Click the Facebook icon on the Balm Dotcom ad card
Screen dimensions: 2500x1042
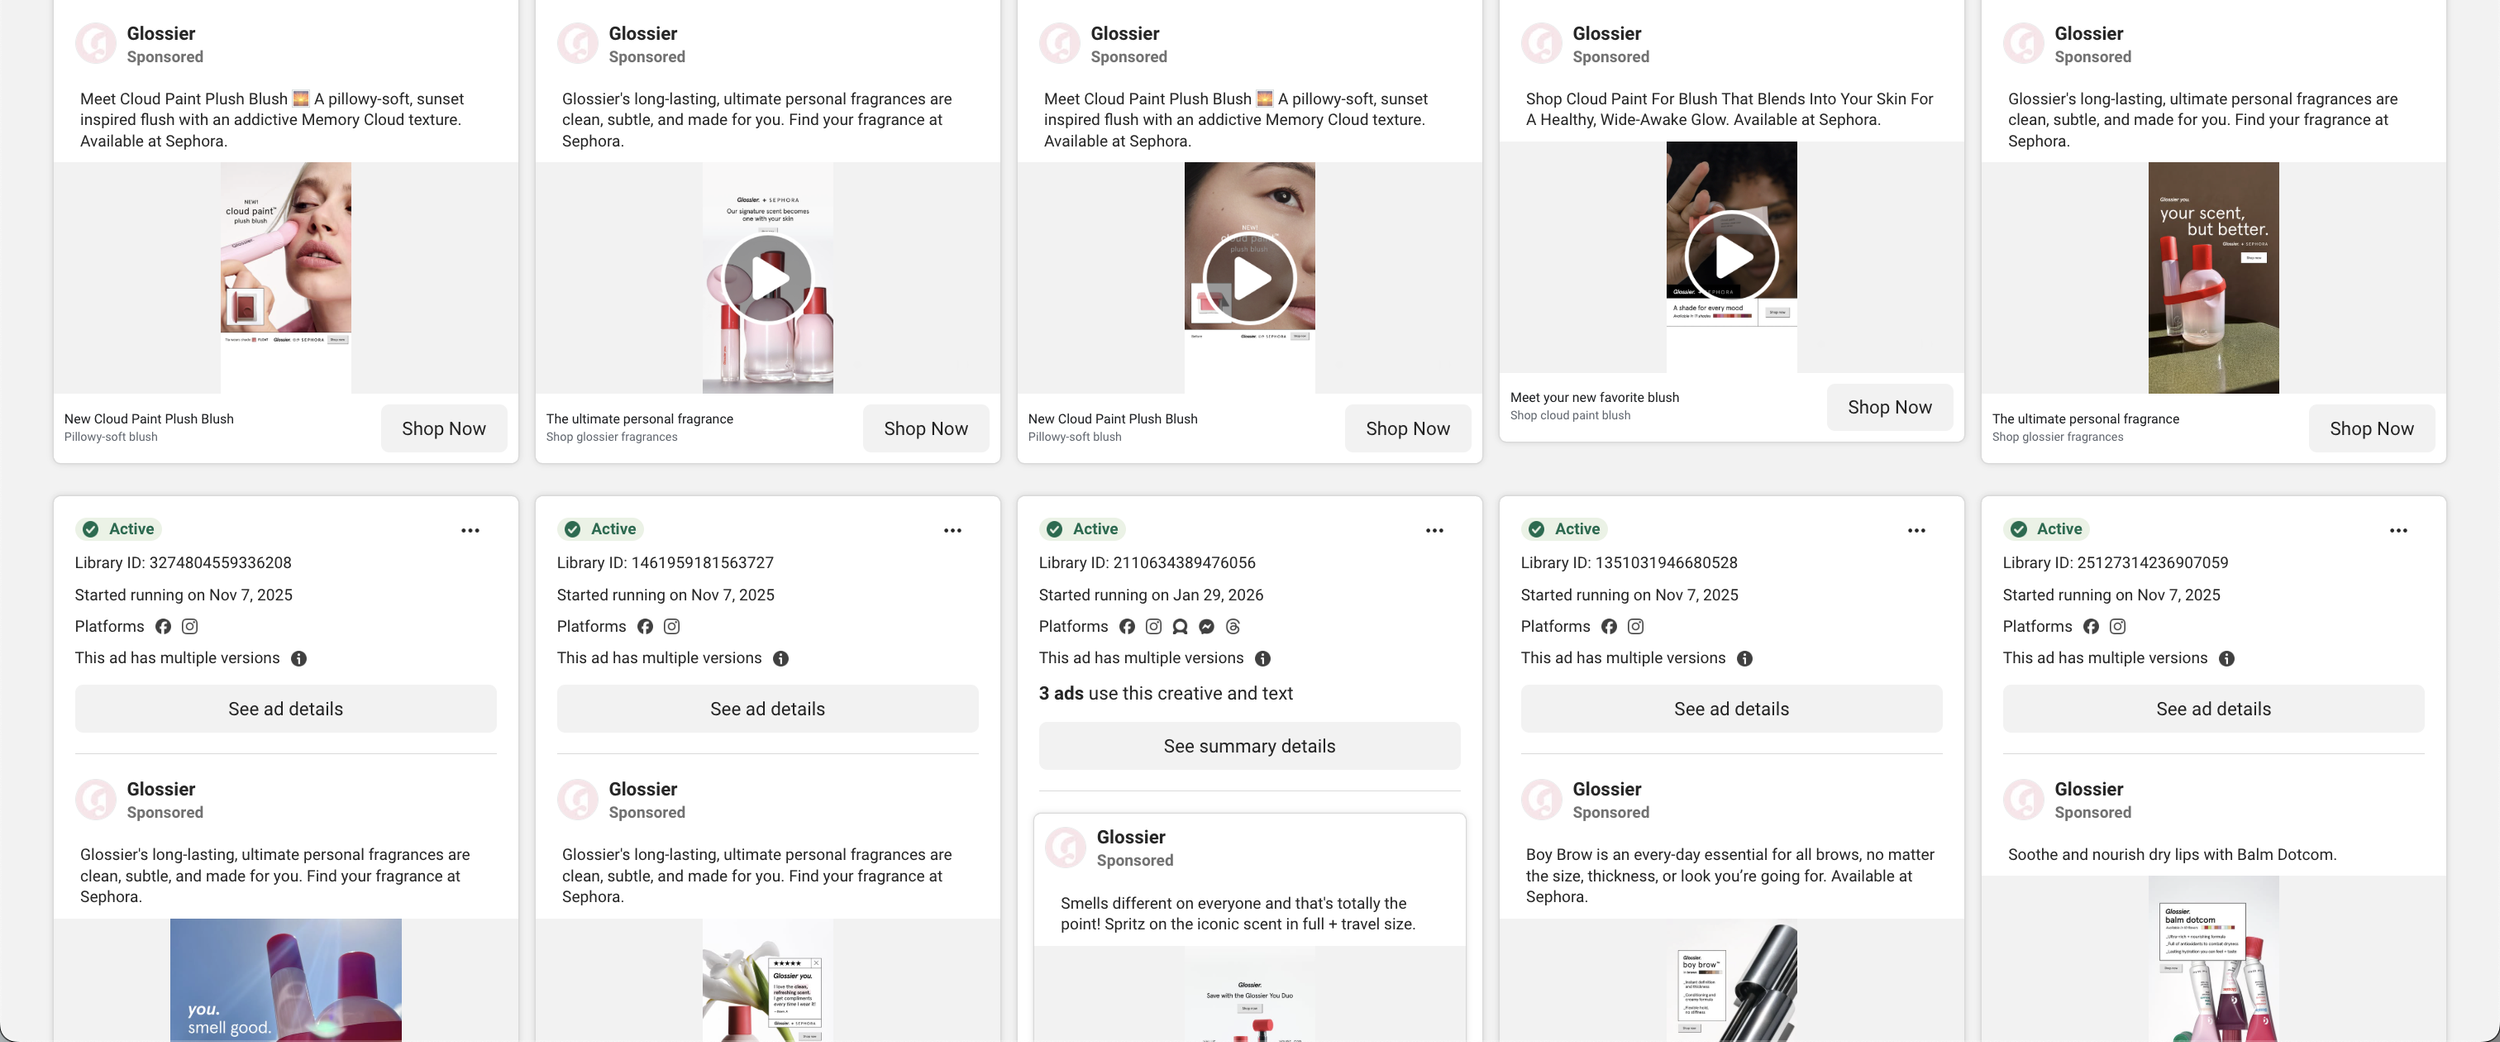point(2091,626)
